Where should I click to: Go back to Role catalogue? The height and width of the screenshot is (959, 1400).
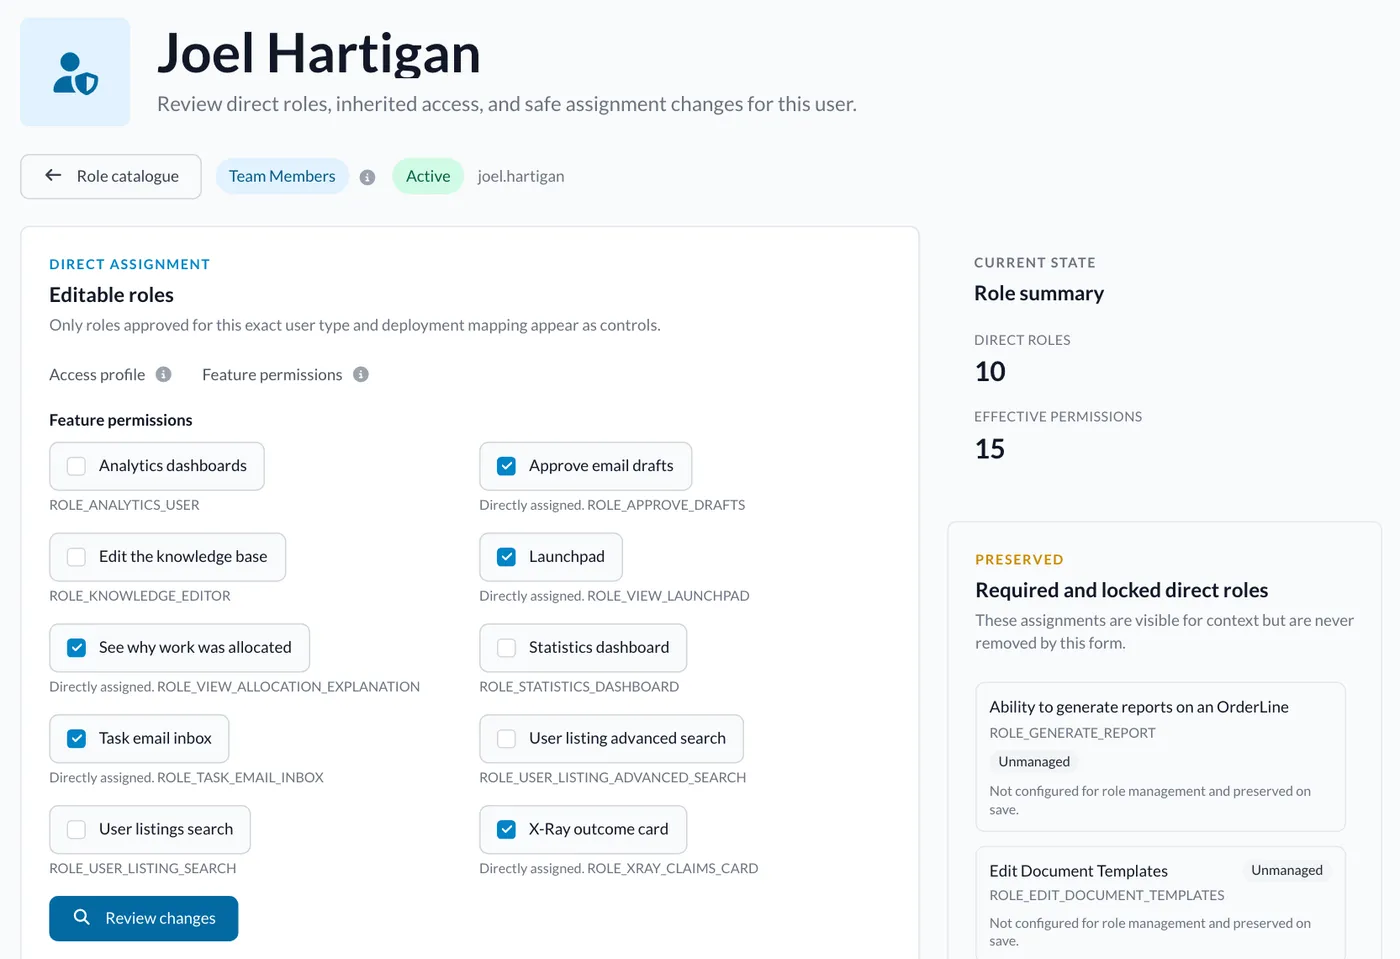(x=111, y=176)
